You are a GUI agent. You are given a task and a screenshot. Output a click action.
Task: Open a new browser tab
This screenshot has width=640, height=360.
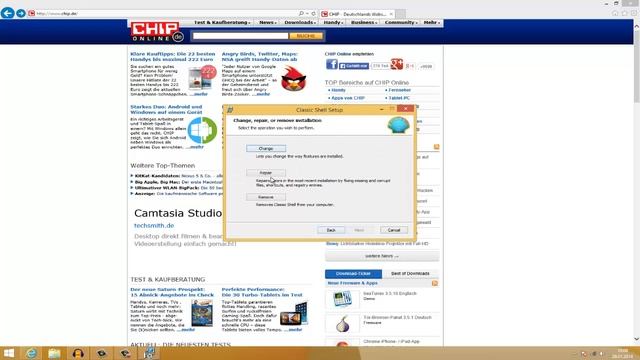click(x=400, y=14)
